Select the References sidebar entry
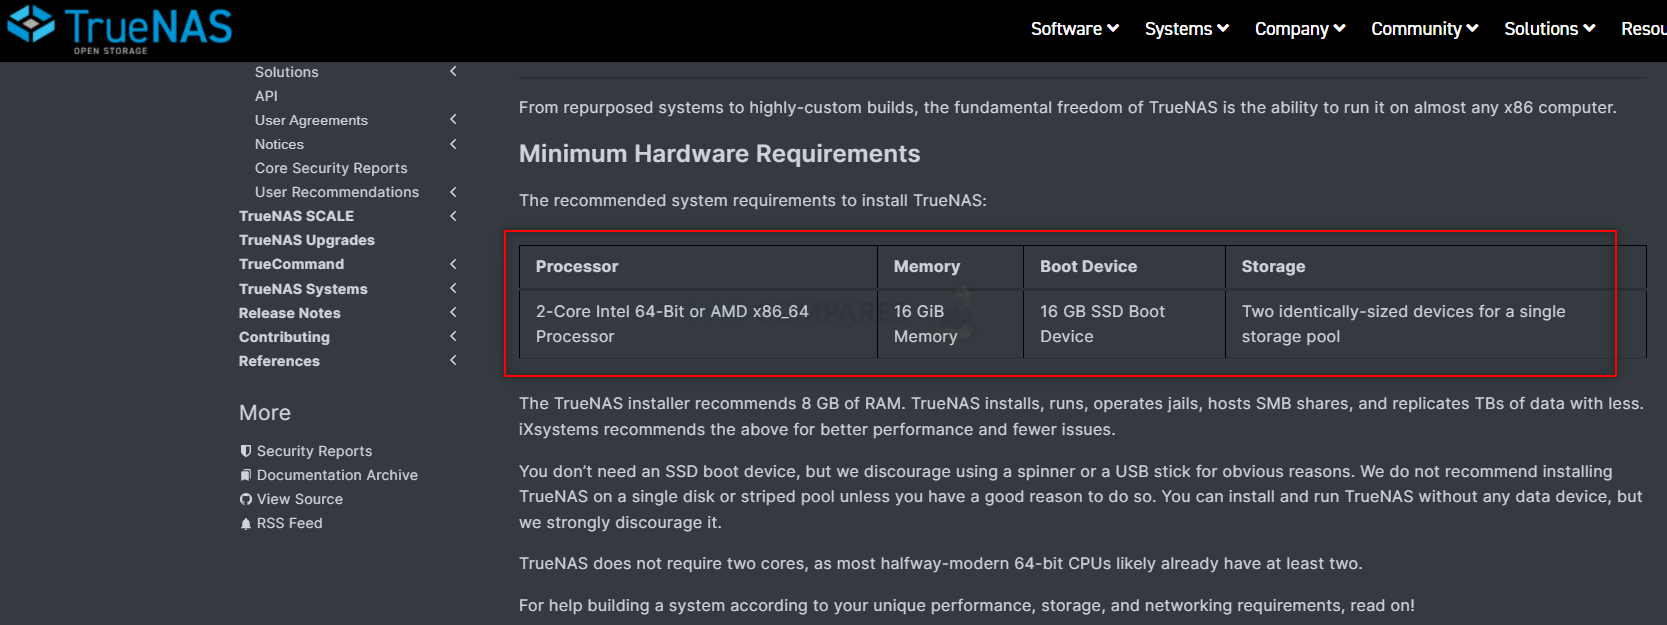The height and width of the screenshot is (625, 1667). (x=279, y=361)
